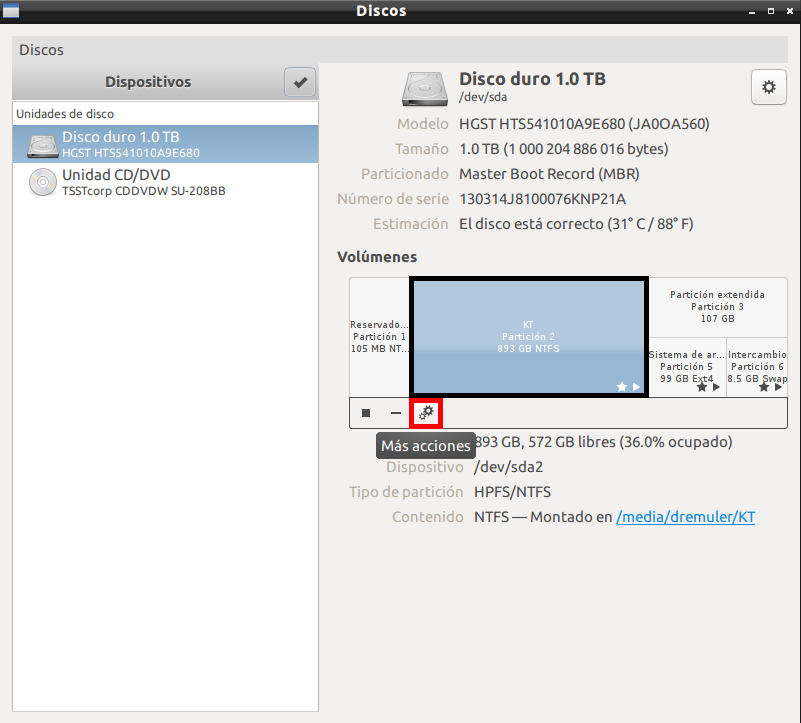Unmount the volume with the stop button
This screenshot has width=801, height=723.
[x=366, y=413]
